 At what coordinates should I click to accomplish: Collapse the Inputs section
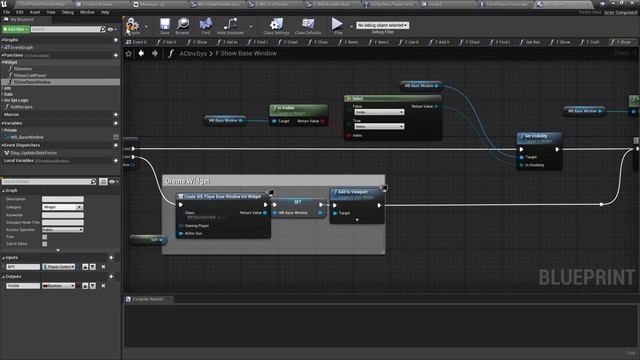(x=3, y=258)
